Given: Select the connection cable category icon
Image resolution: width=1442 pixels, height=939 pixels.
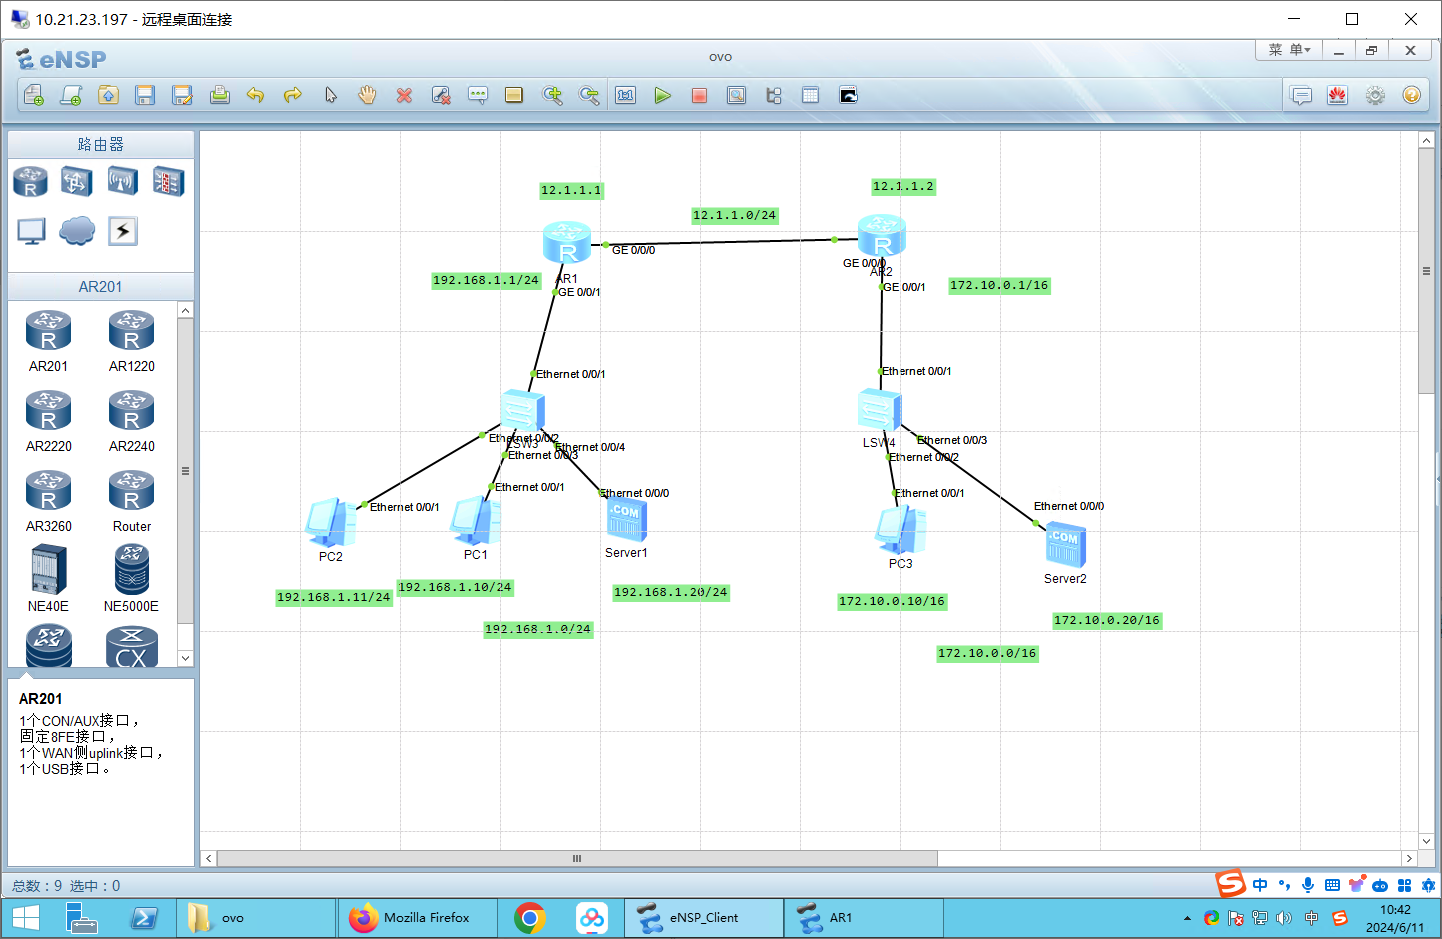Looking at the screenshot, I should (x=122, y=232).
